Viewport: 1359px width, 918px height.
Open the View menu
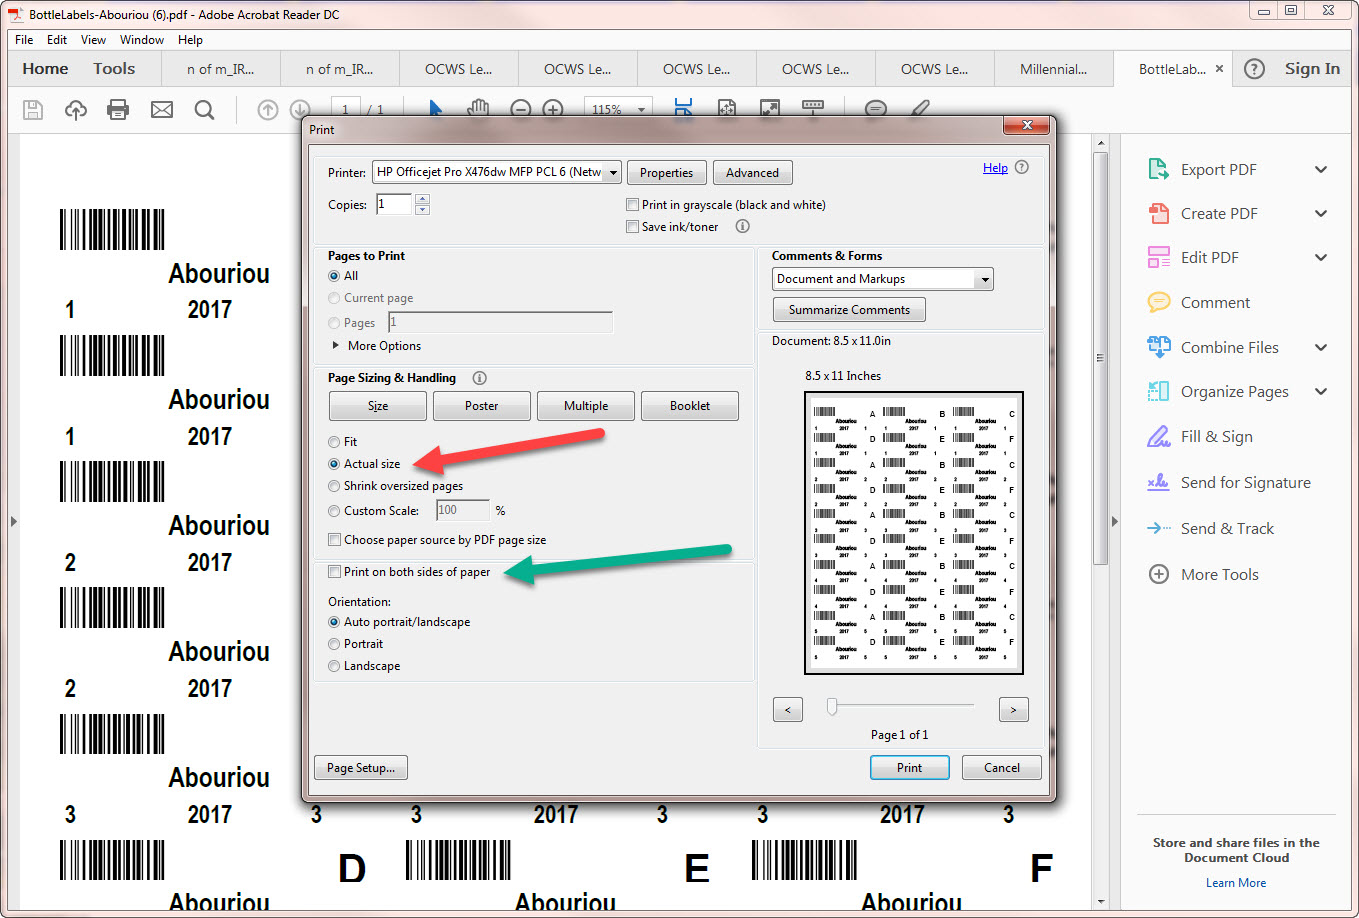click(93, 40)
